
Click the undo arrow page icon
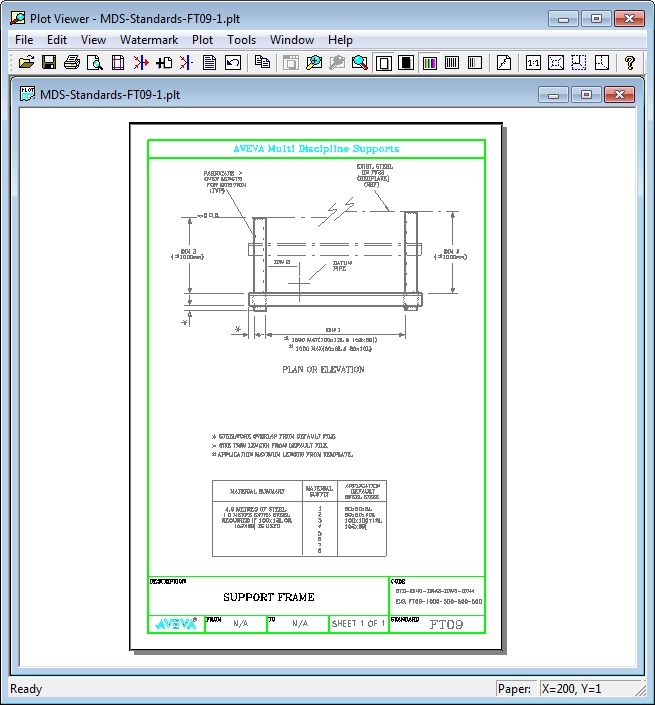pyautogui.click(x=233, y=62)
